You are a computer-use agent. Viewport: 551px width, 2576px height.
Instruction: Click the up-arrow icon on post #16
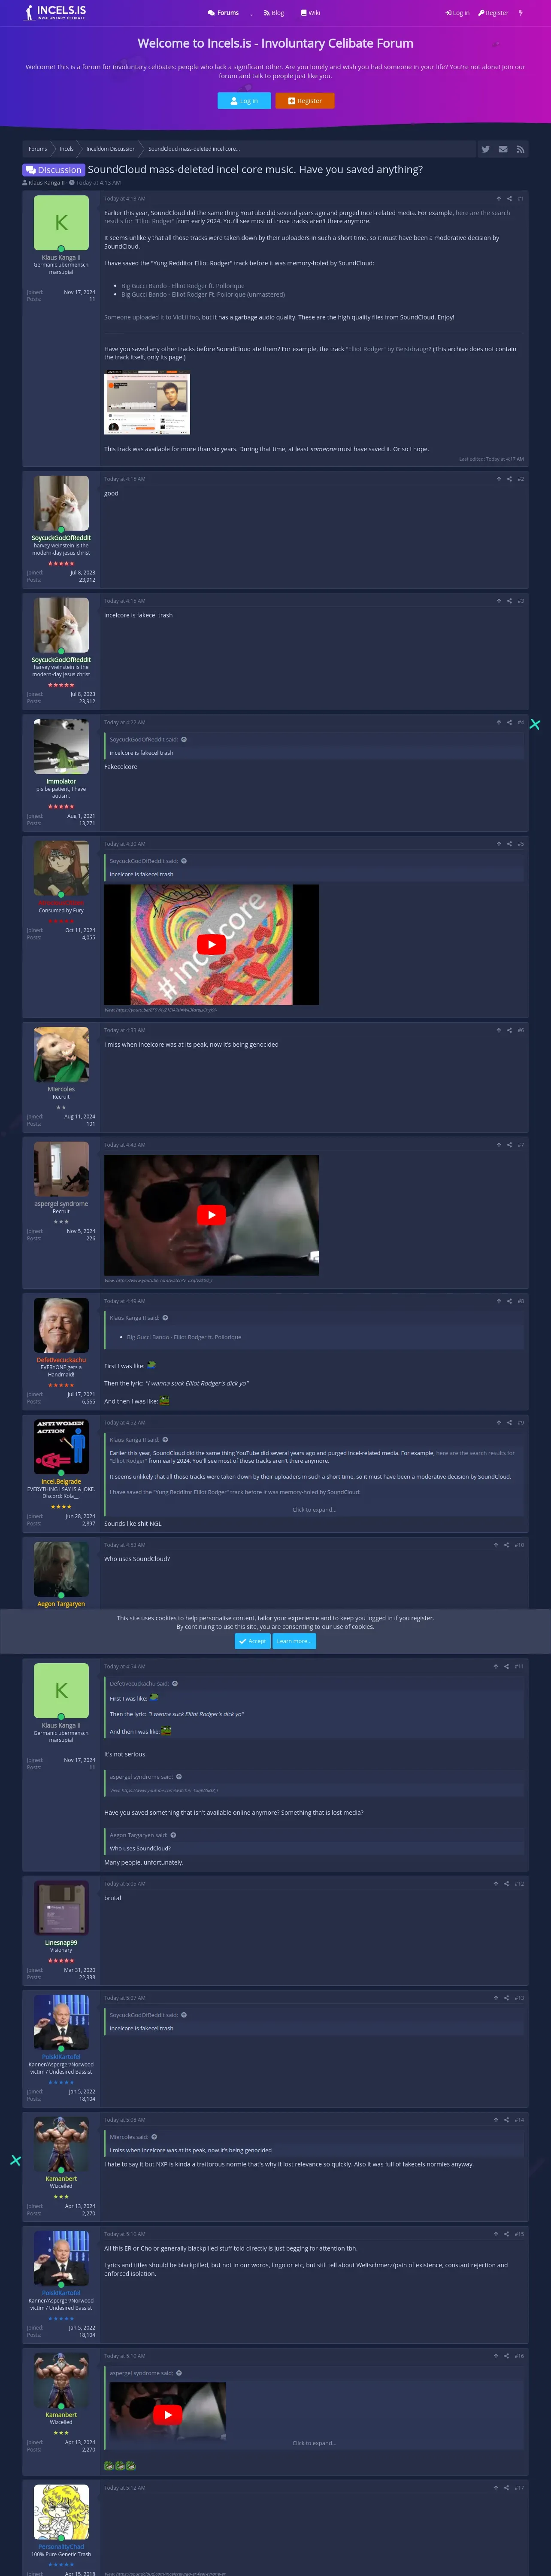(x=495, y=2356)
